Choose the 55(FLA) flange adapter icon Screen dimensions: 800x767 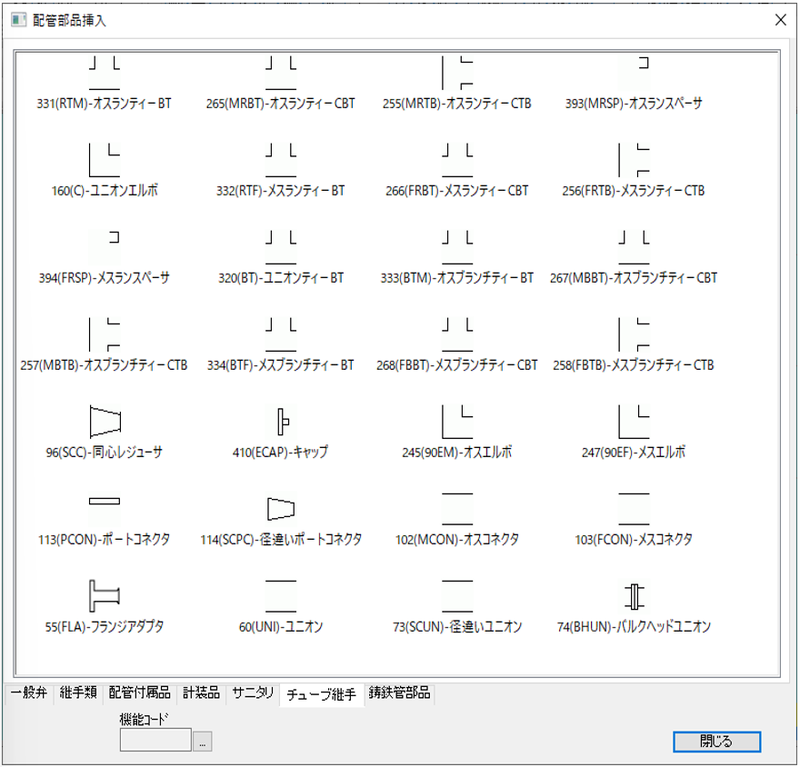pyautogui.click(x=104, y=596)
